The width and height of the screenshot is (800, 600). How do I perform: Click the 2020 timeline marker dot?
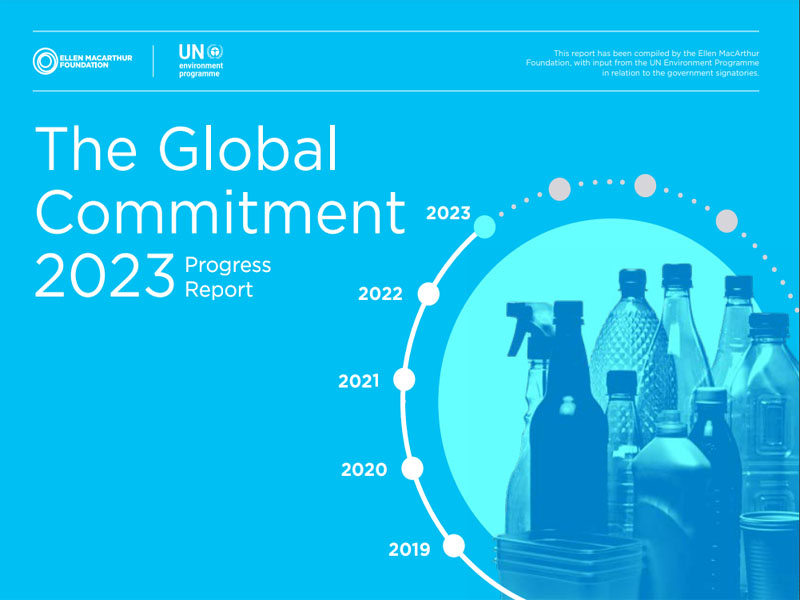click(412, 468)
